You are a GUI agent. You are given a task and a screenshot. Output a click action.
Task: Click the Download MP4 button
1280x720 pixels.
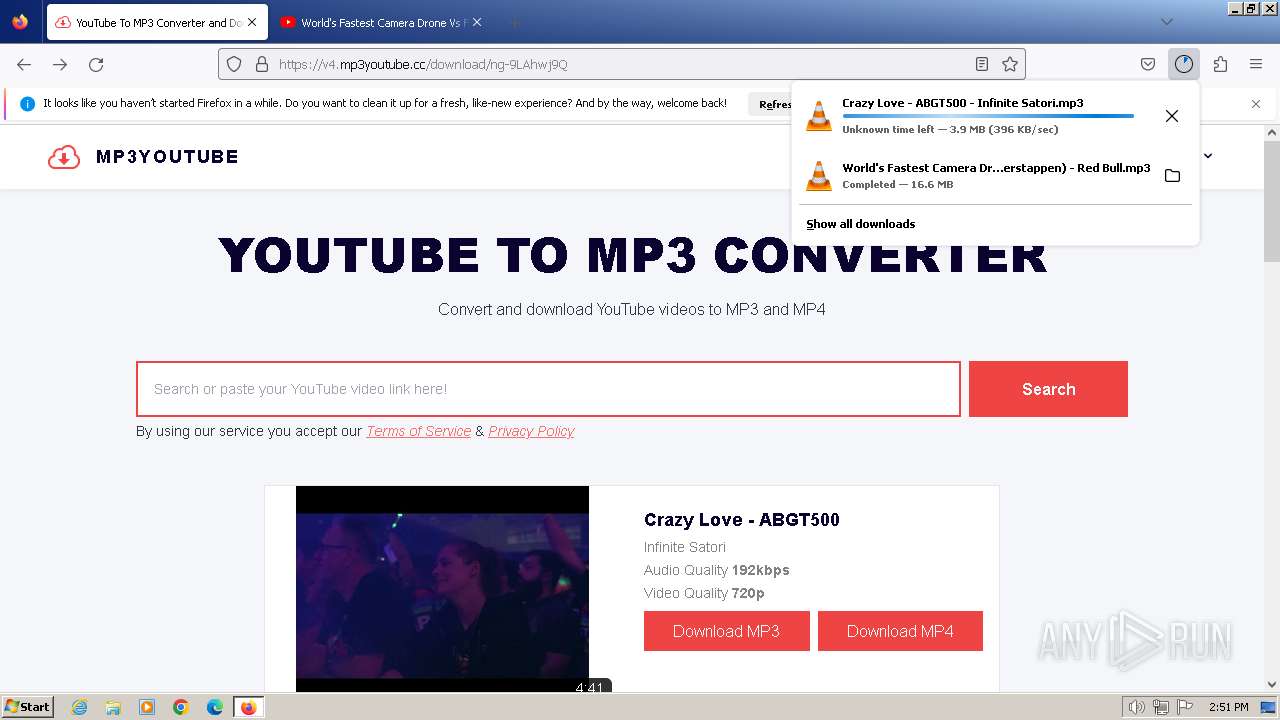[900, 631]
